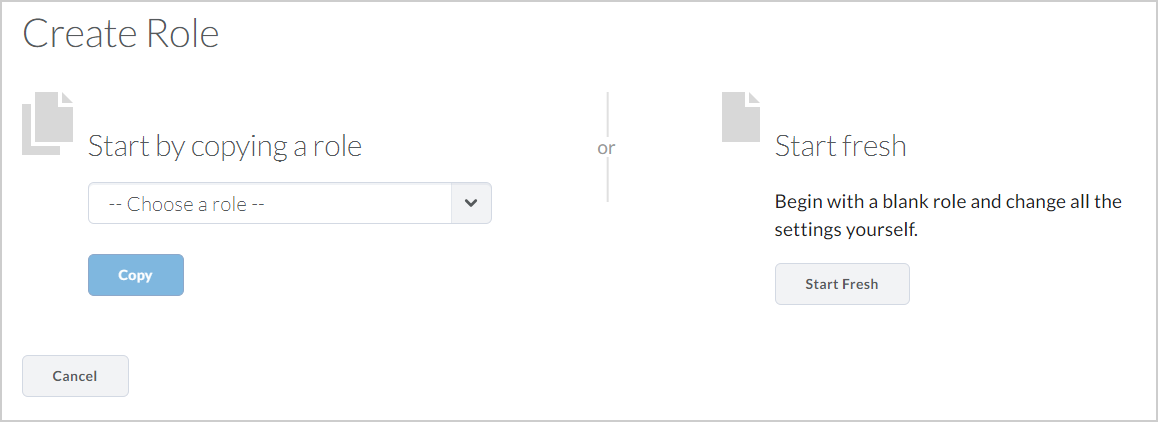This screenshot has height=422, width=1158.
Task: Click the Create Role page heading
Action: pyautogui.click(x=121, y=34)
